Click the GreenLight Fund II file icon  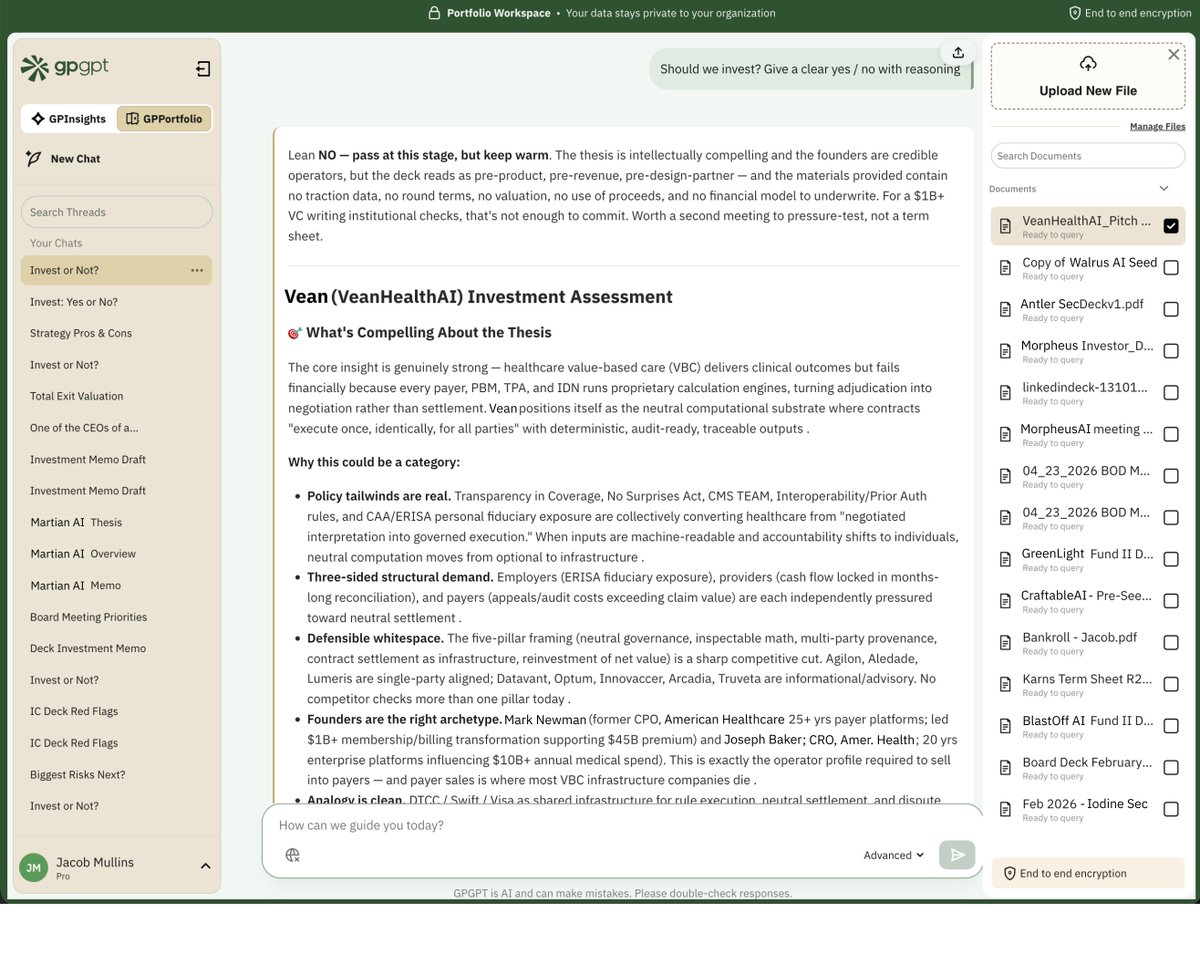(x=1006, y=559)
